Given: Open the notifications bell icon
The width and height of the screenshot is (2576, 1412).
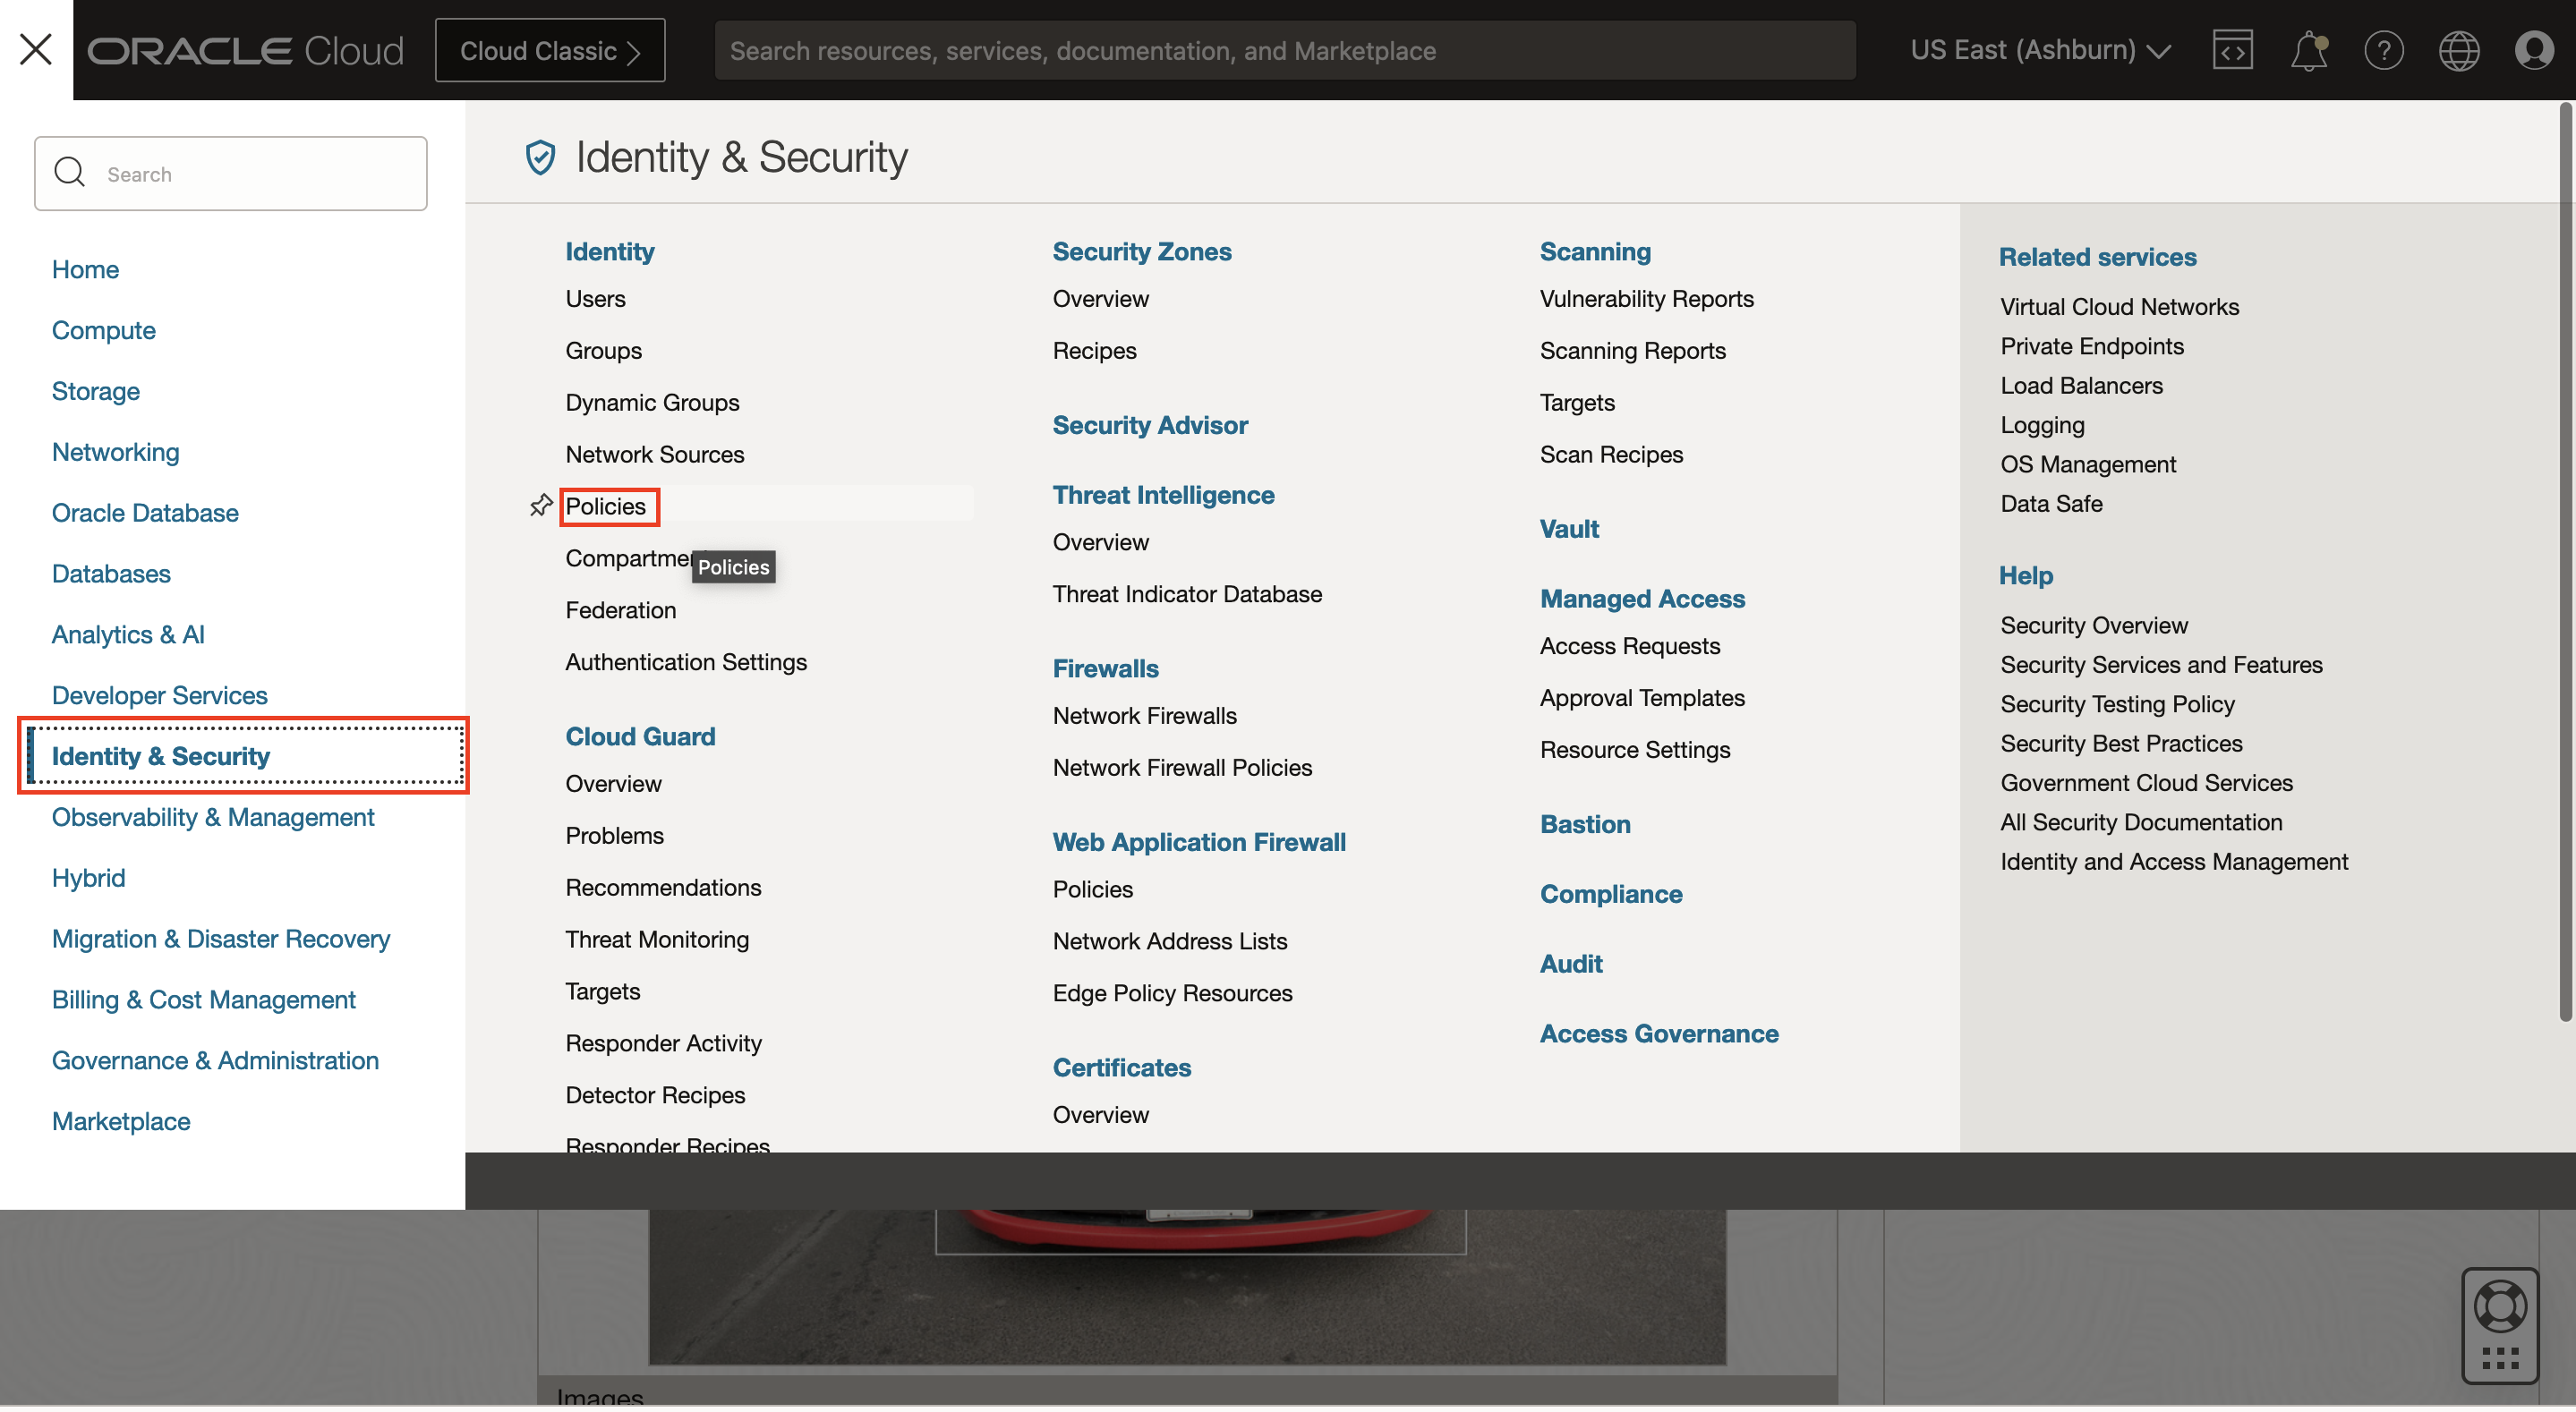Looking at the screenshot, I should [x=2308, y=50].
